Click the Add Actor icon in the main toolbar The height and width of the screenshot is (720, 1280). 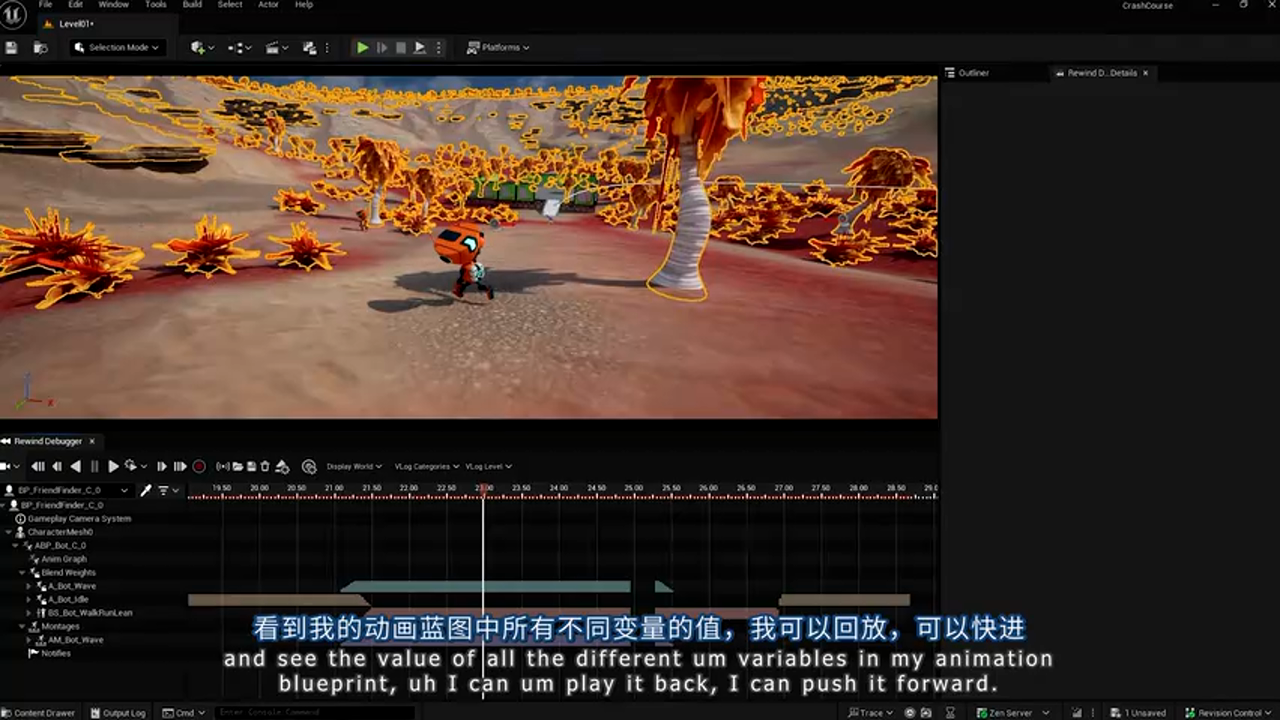pos(197,47)
